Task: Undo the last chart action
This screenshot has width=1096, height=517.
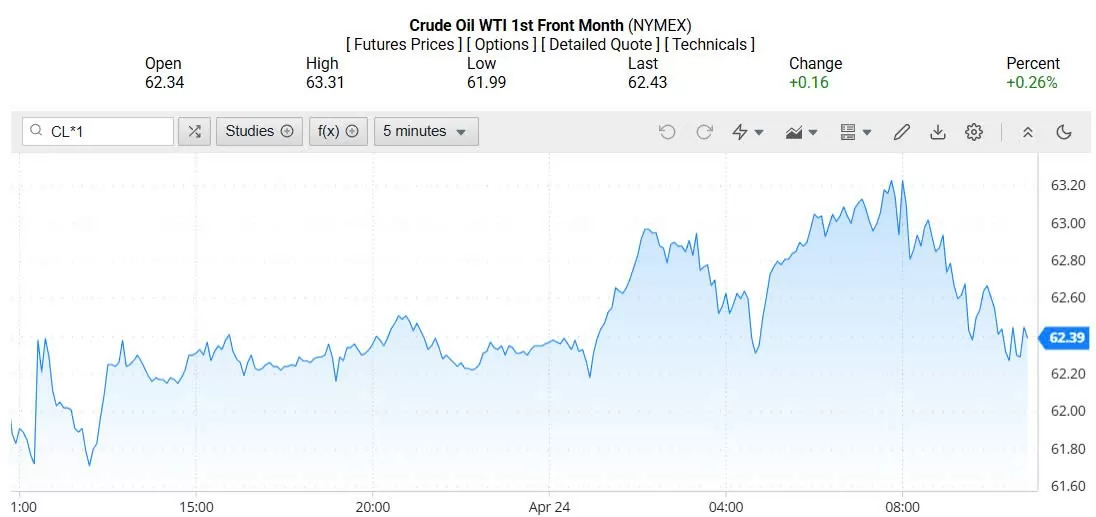Action: tap(667, 131)
